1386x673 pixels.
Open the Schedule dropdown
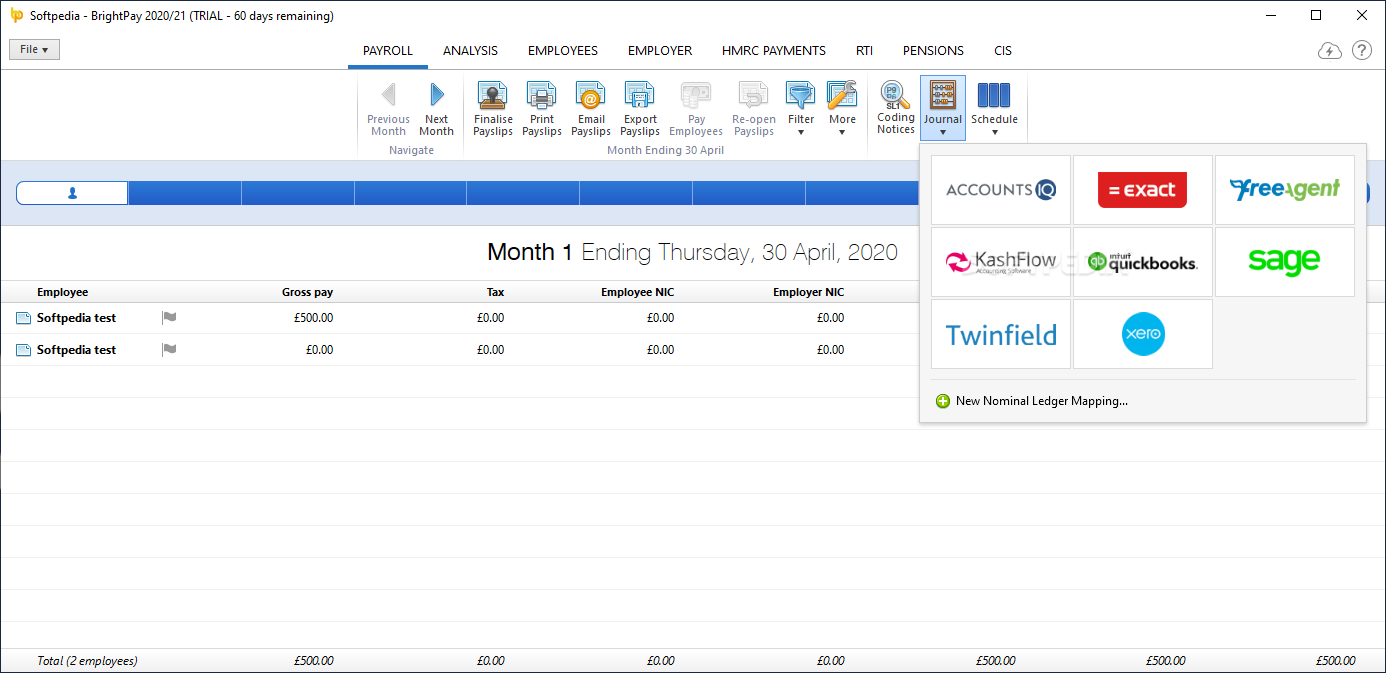pos(994,109)
